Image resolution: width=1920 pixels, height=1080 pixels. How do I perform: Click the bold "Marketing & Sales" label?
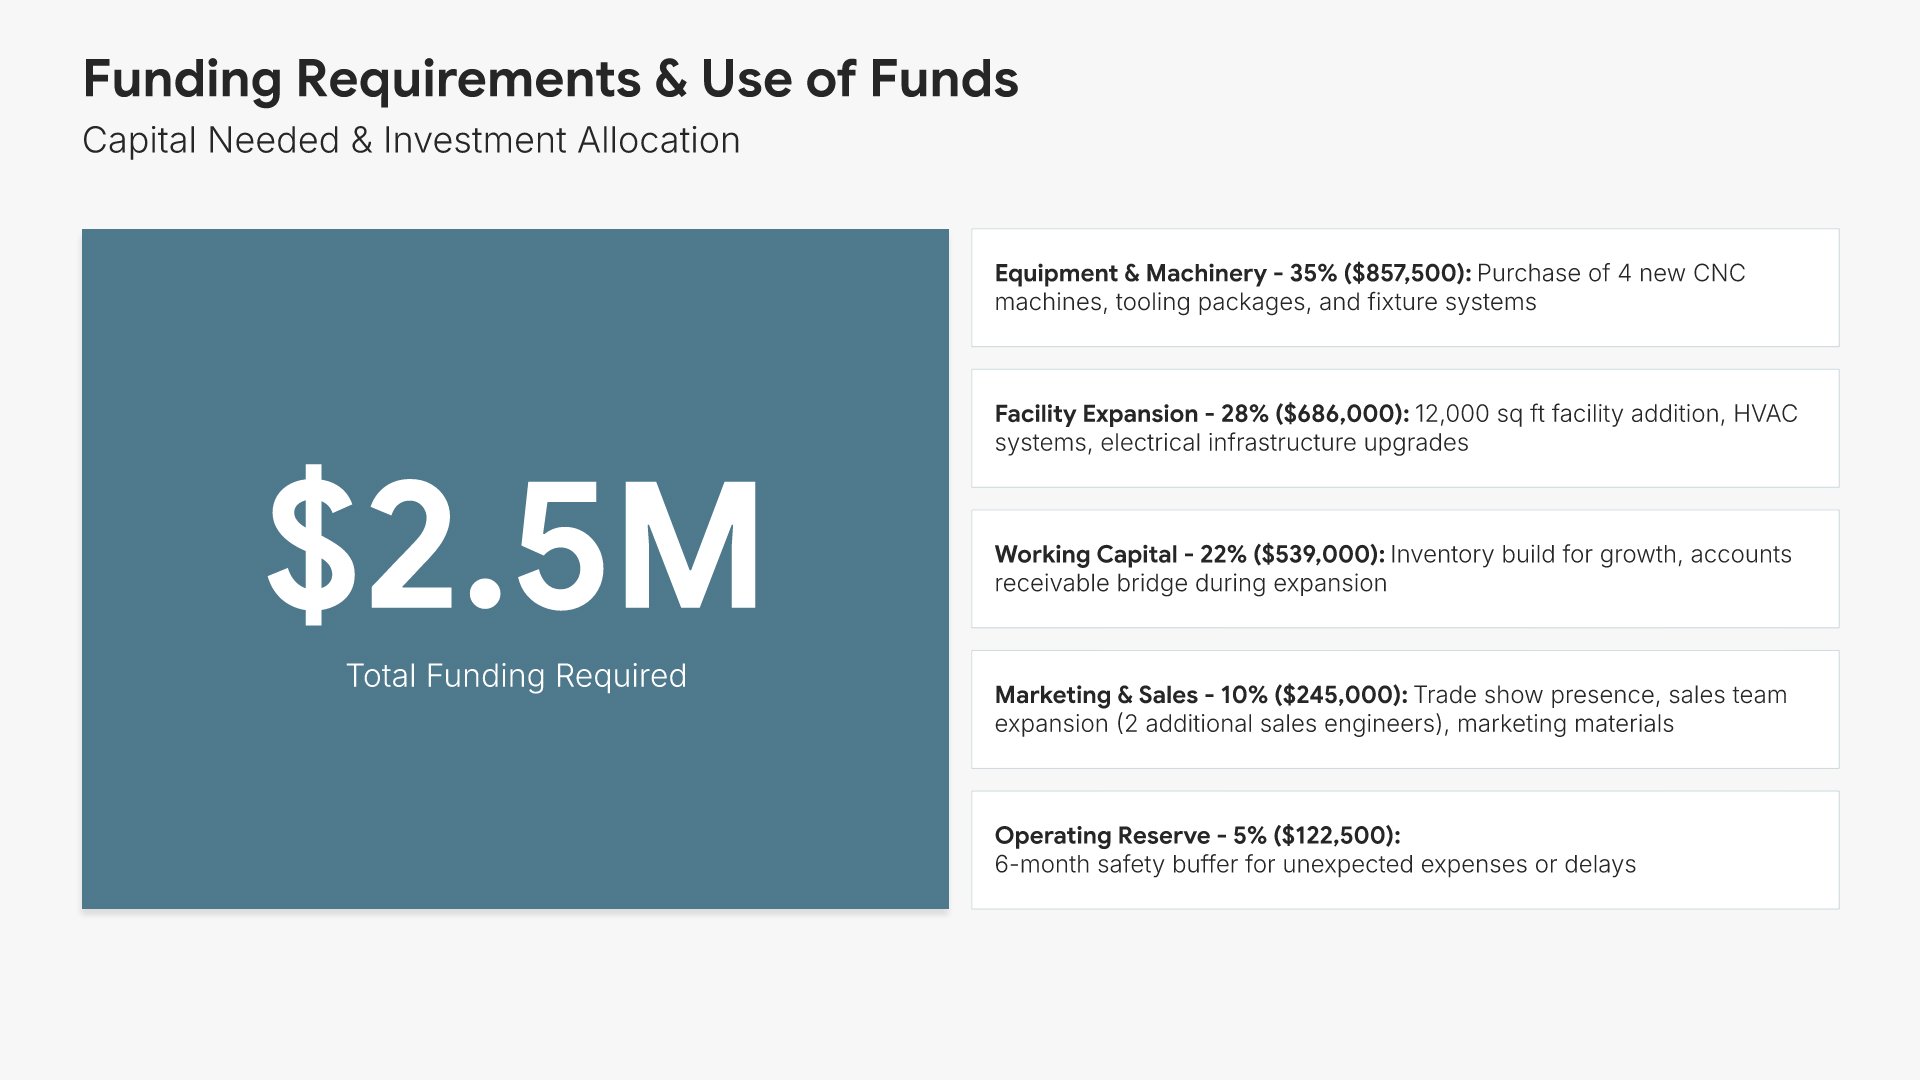[x=1096, y=695]
